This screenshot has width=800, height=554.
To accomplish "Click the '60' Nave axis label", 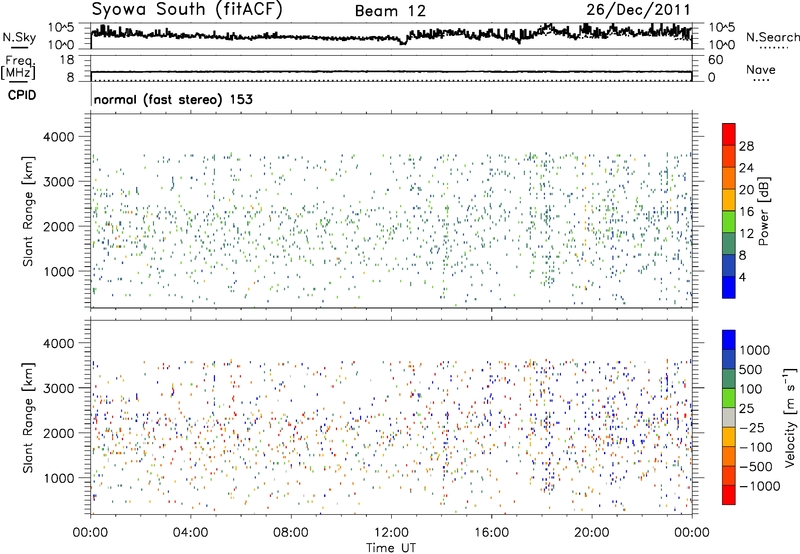I will [x=715, y=60].
